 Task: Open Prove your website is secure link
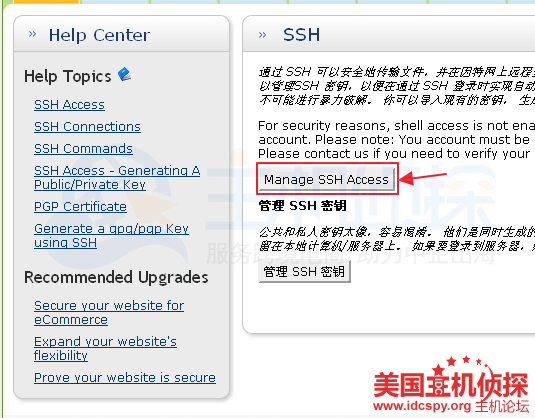(125, 377)
